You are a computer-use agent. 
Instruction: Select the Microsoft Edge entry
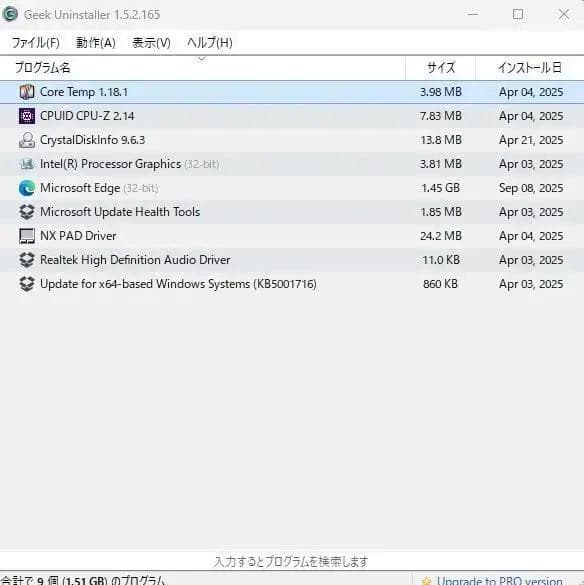click(x=292, y=188)
